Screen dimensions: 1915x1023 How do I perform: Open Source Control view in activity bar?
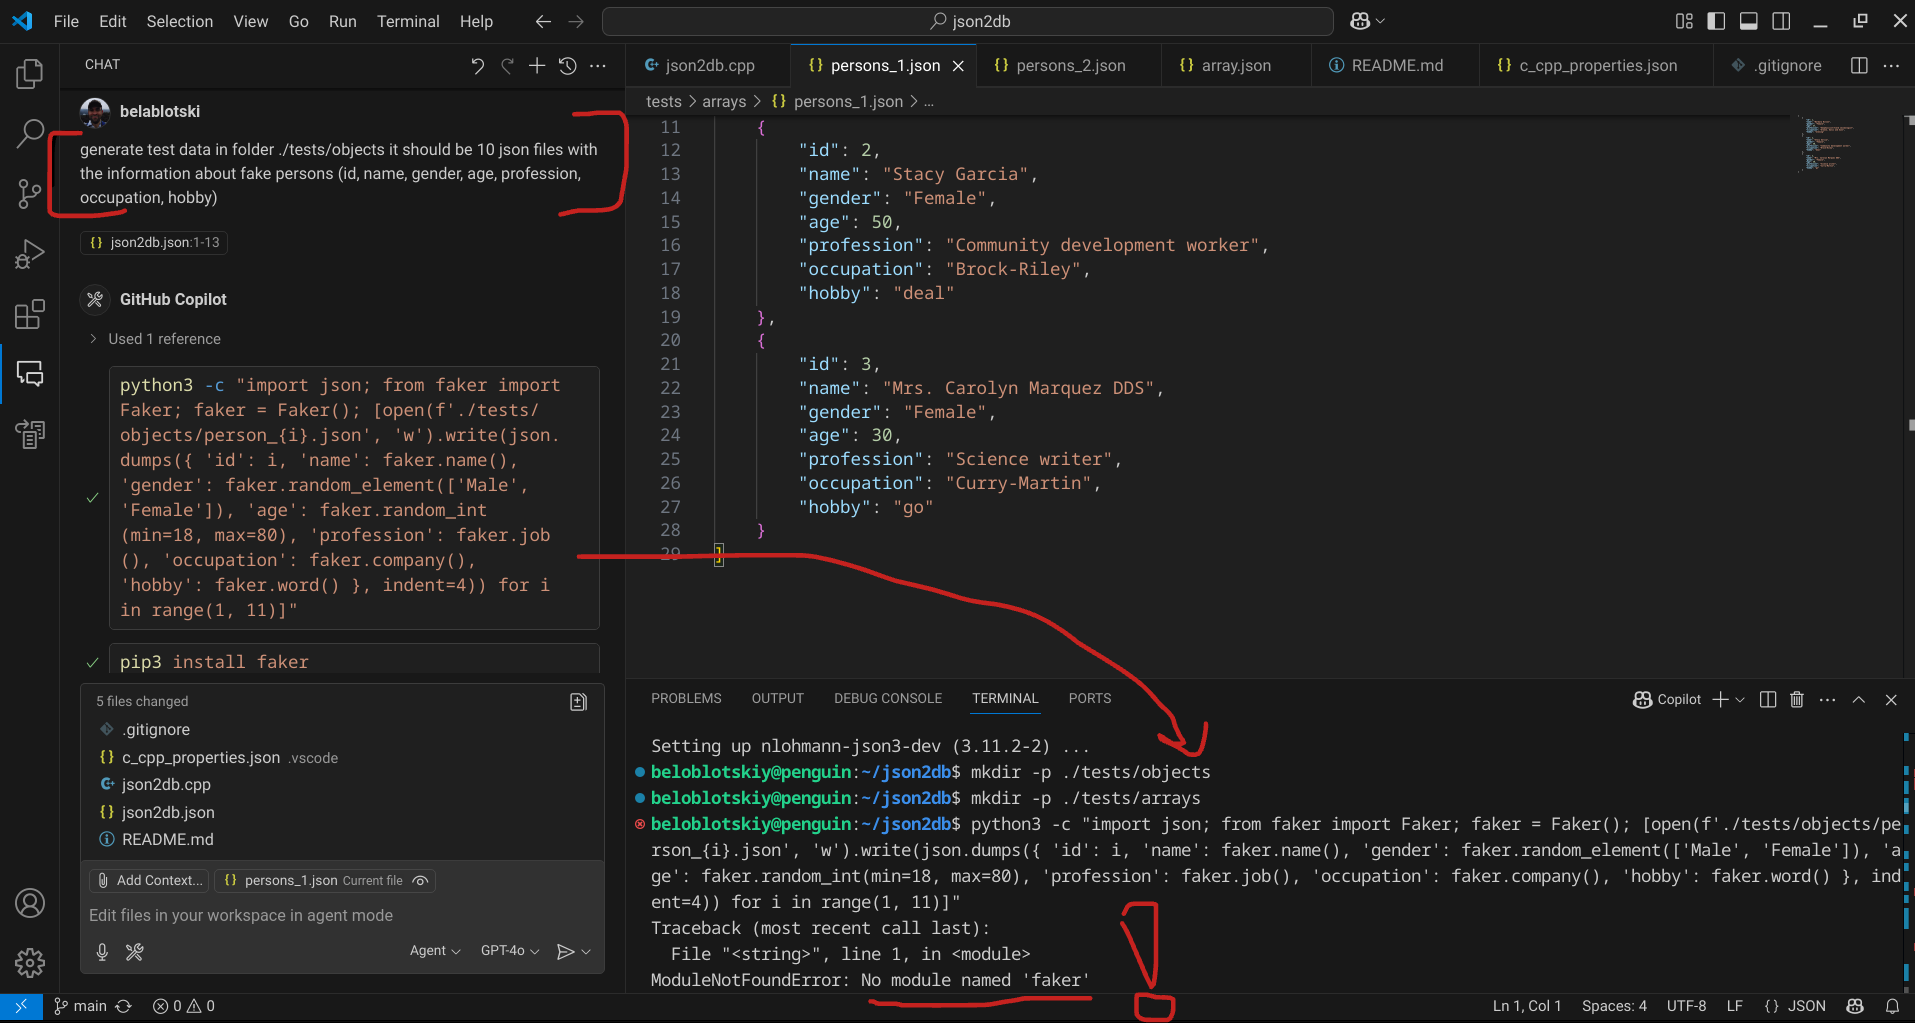[30, 193]
